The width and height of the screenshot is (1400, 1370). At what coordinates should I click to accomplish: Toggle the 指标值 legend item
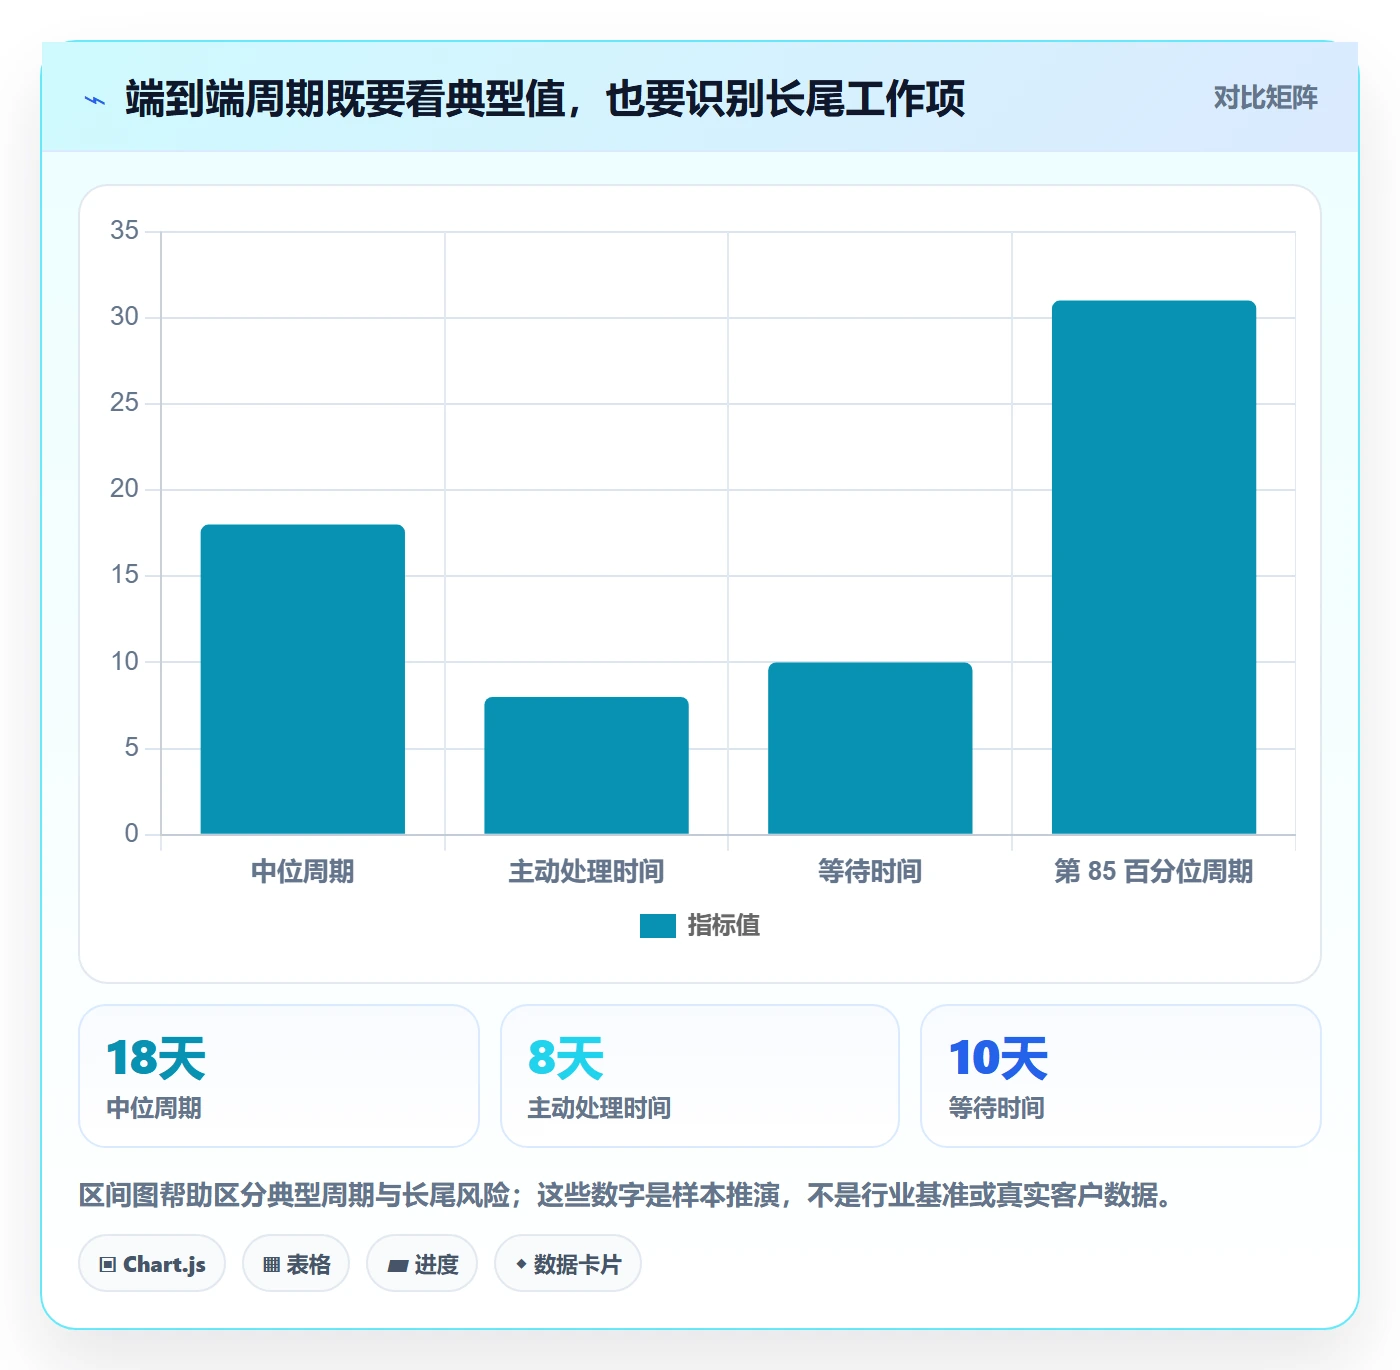700,926
